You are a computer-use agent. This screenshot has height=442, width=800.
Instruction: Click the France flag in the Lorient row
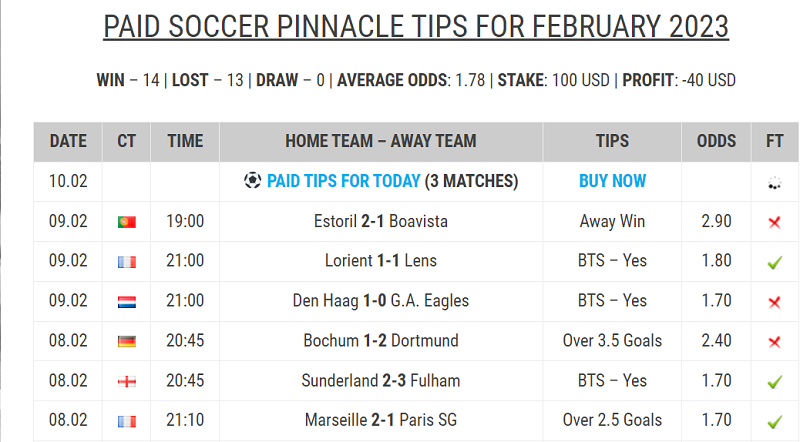(x=127, y=262)
